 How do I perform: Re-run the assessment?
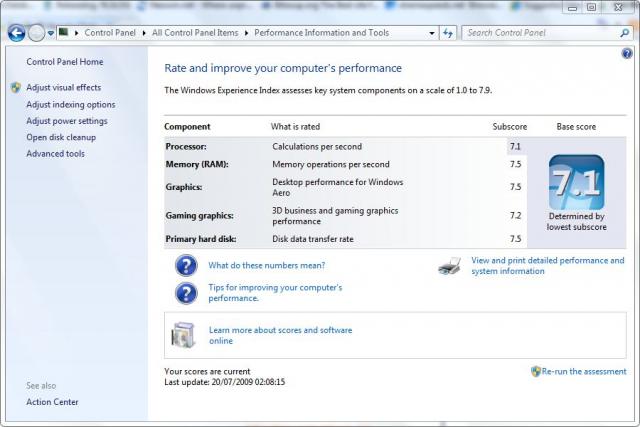click(584, 371)
